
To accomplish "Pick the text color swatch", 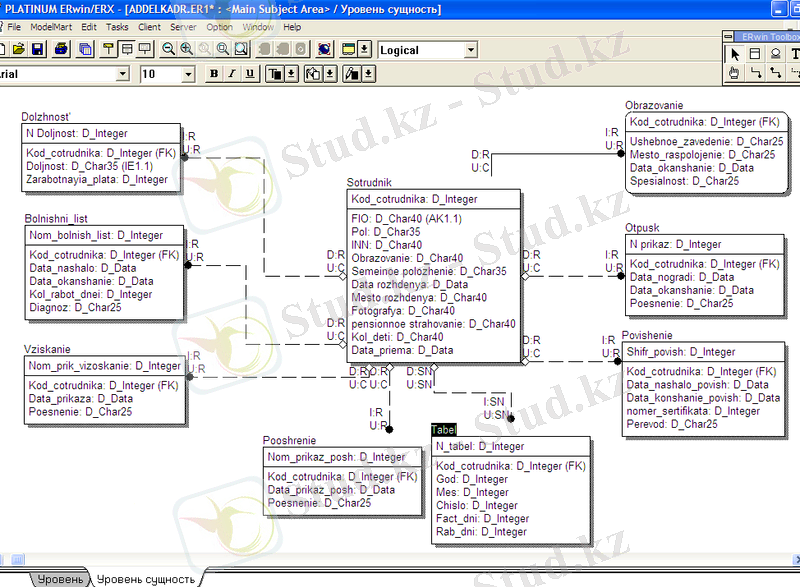I will pyautogui.click(x=275, y=74).
